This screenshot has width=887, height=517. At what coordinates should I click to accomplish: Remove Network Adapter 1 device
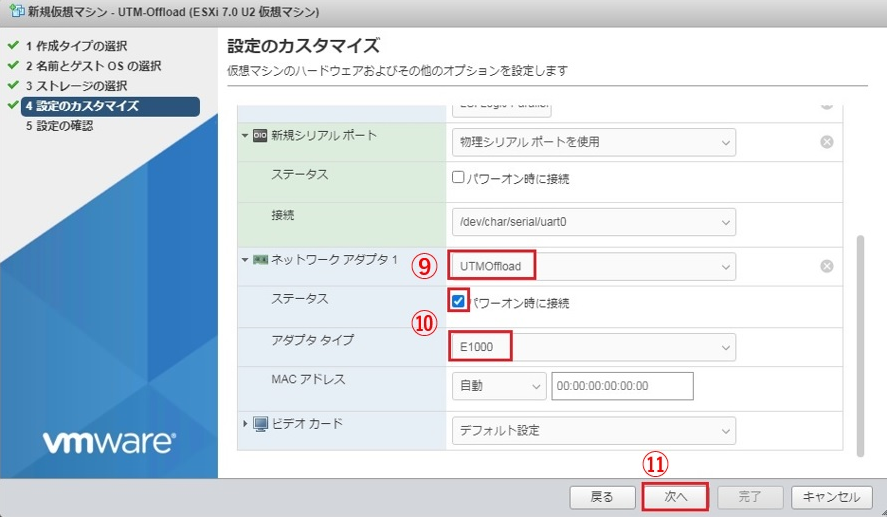tap(827, 266)
